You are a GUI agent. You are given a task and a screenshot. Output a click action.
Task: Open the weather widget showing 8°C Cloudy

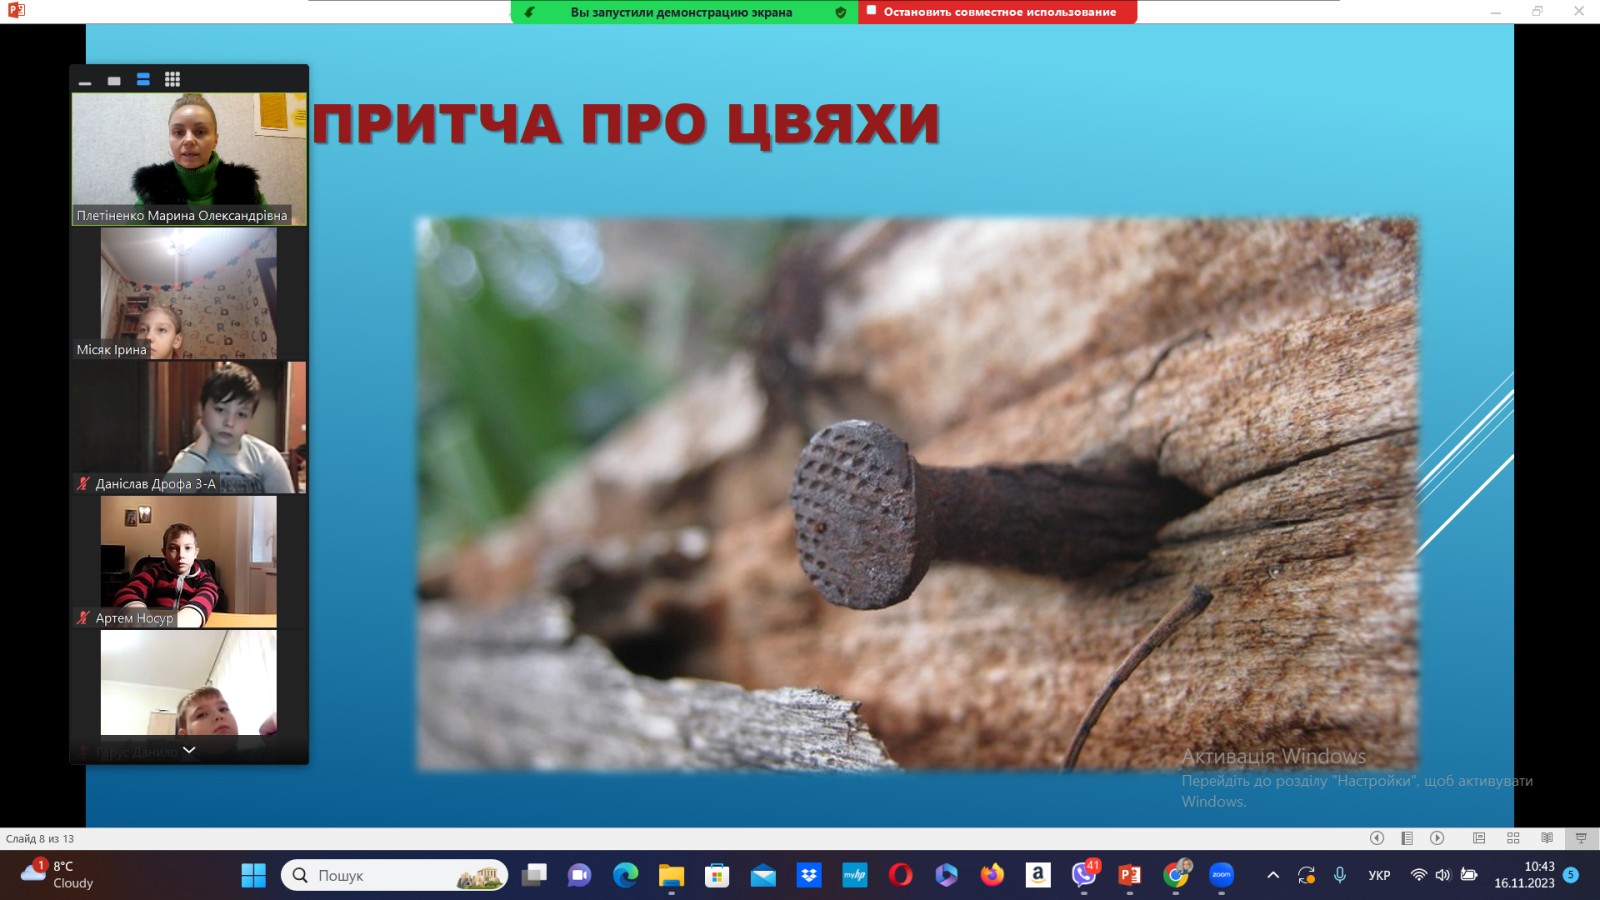tap(58, 875)
